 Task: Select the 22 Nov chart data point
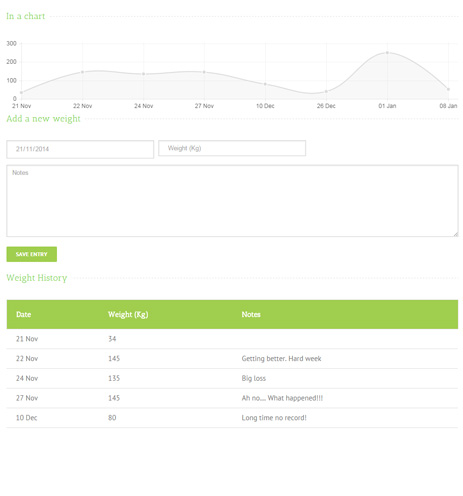pos(83,72)
